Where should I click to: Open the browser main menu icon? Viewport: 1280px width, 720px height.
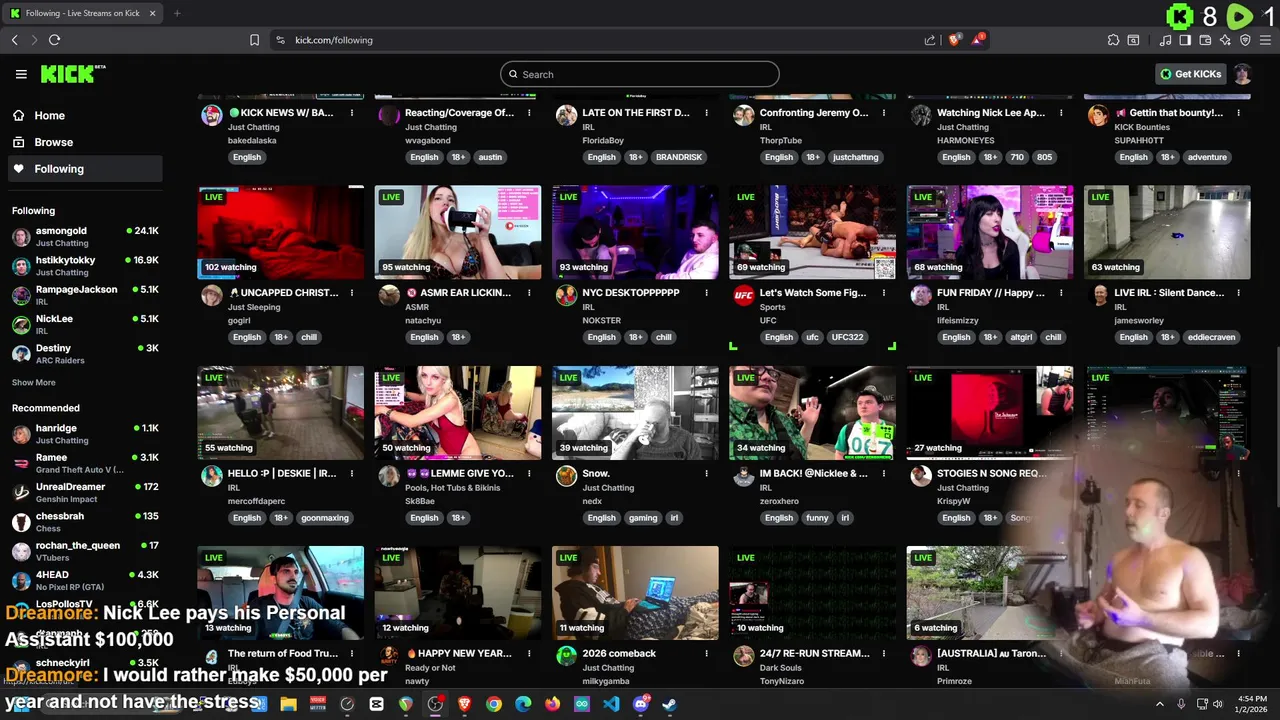(1265, 40)
